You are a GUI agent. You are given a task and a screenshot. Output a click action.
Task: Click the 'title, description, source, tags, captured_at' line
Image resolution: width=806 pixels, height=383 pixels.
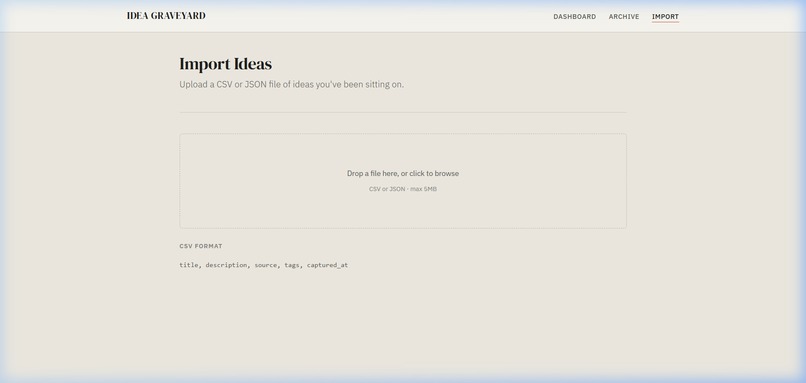tap(264, 265)
